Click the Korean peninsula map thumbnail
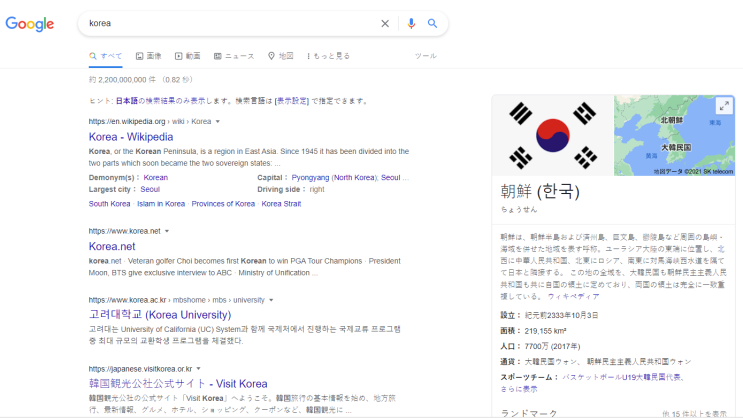This screenshot has width=743, height=418. pyautogui.click(x=674, y=136)
